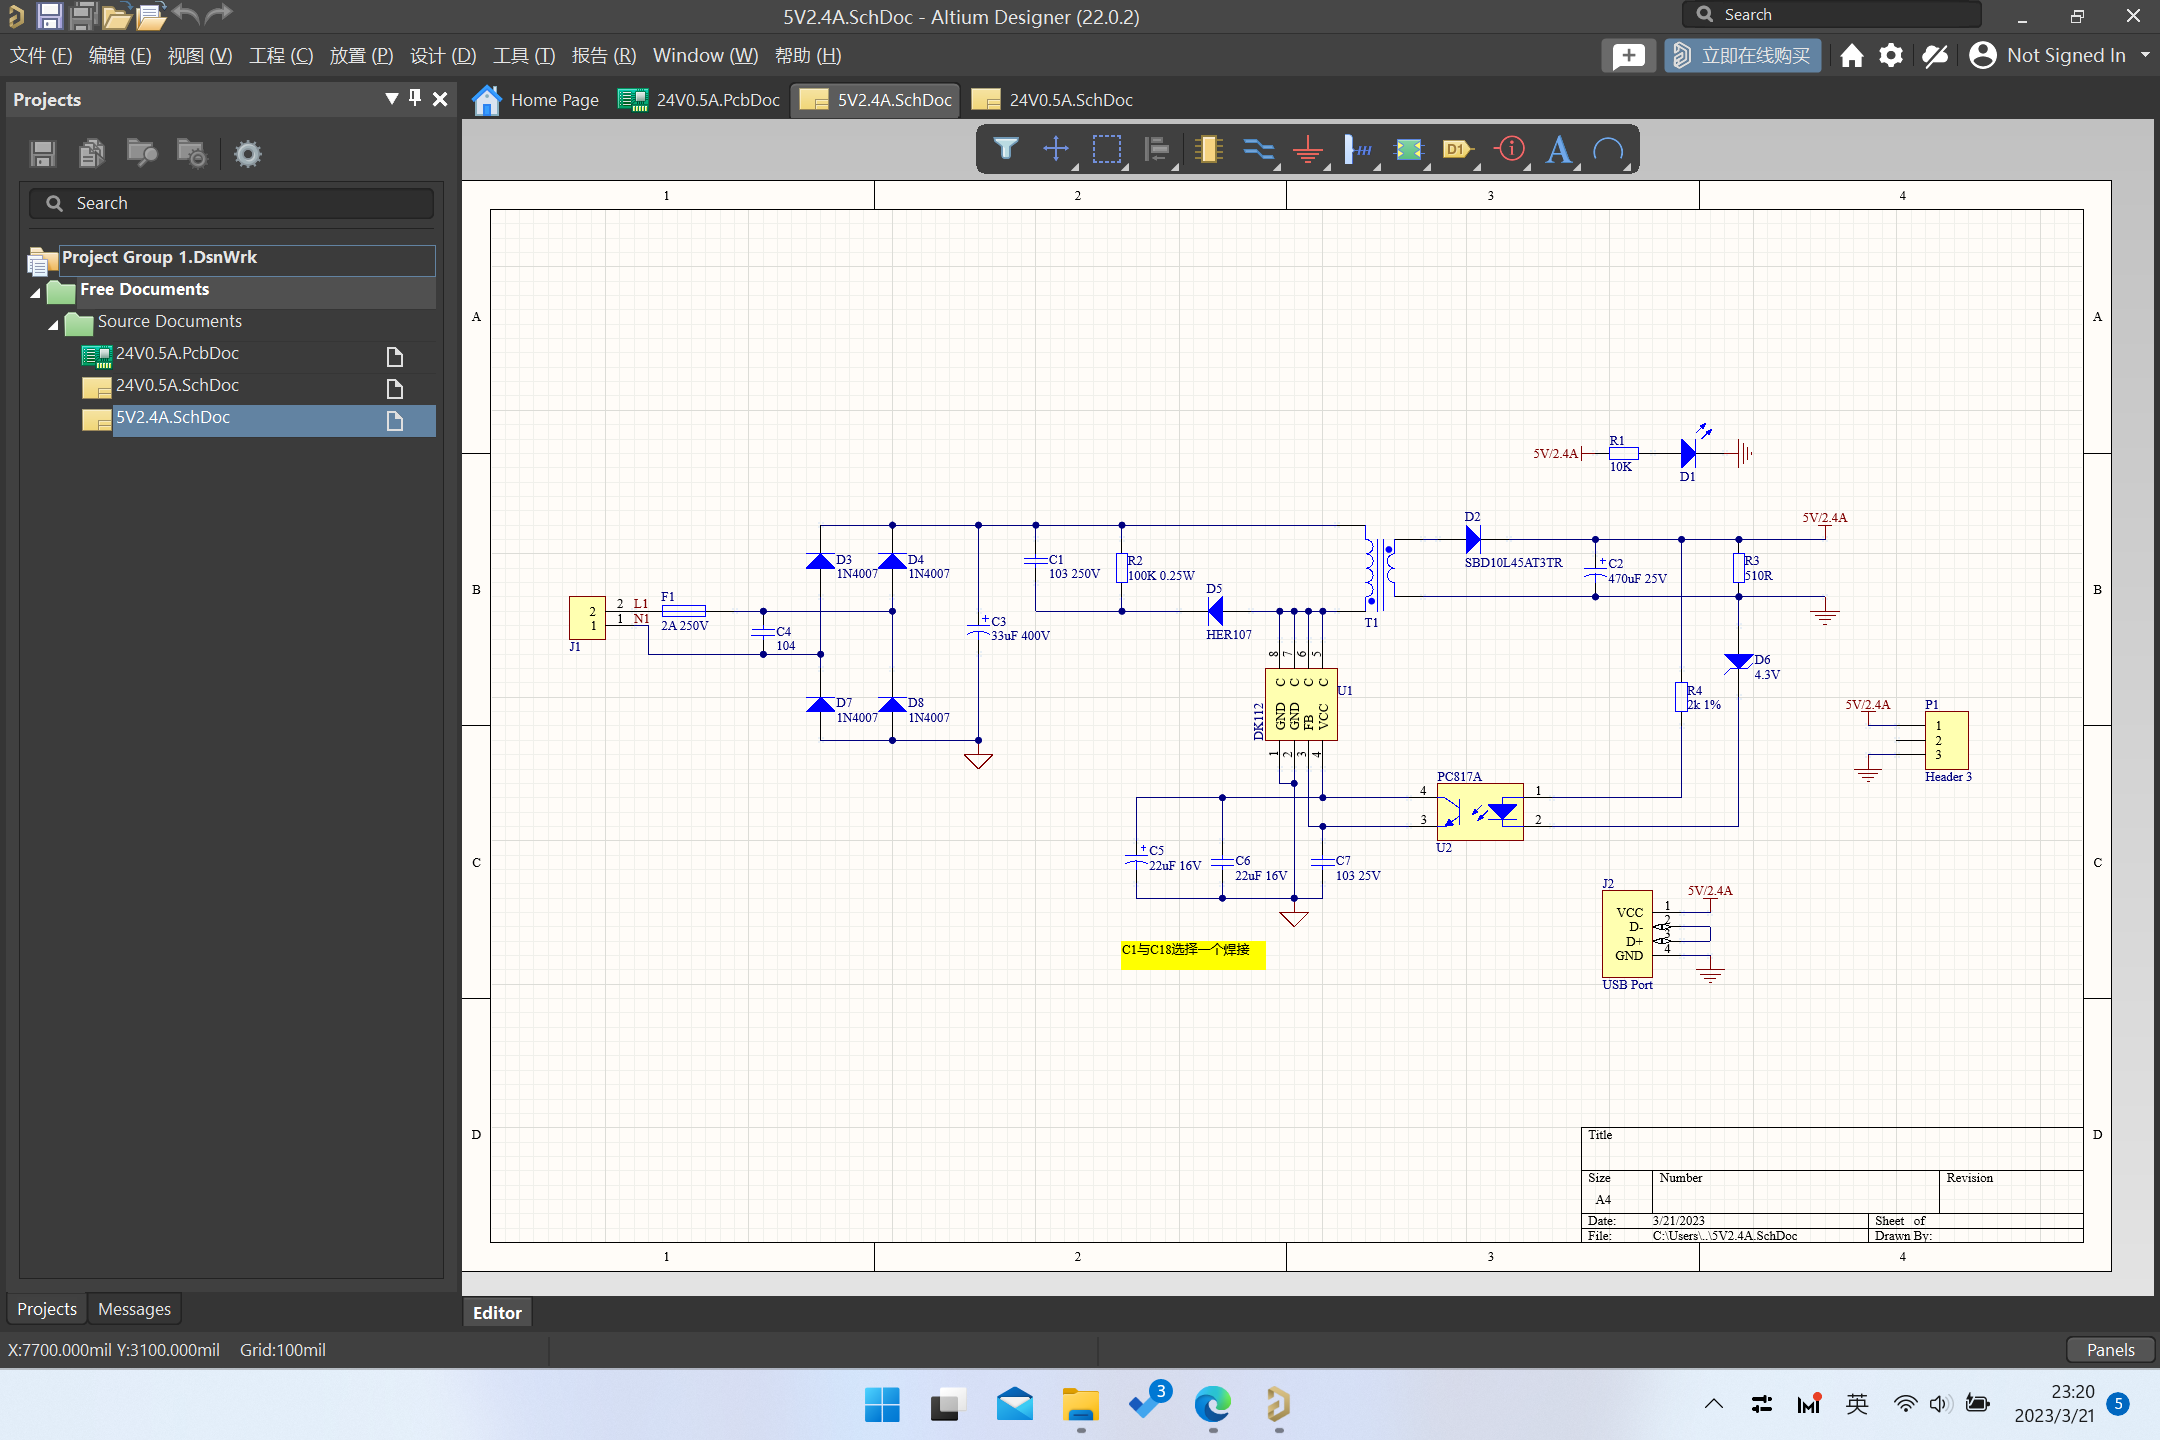This screenshot has height=1440, width=2160.
Task: Click the GND Power Port tool
Action: pyautogui.click(x=1308, y=150)
